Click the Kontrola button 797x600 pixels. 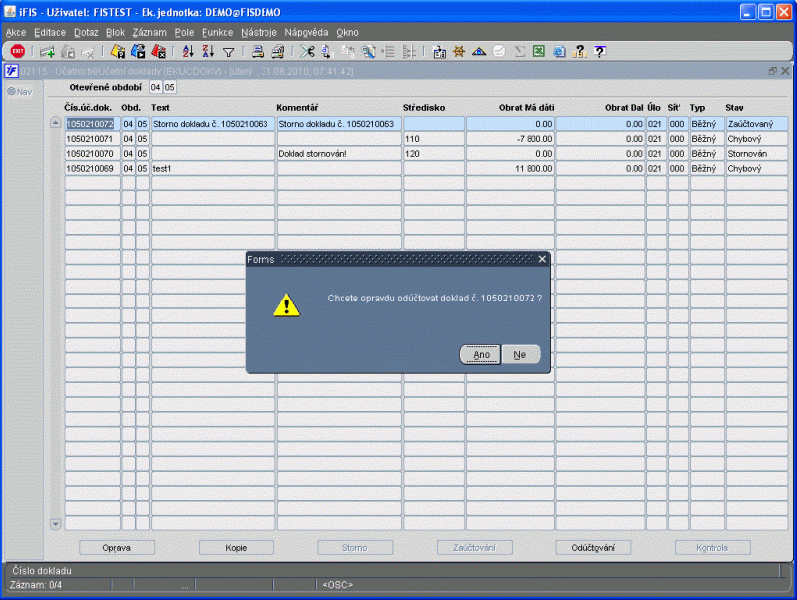[713, 548]
